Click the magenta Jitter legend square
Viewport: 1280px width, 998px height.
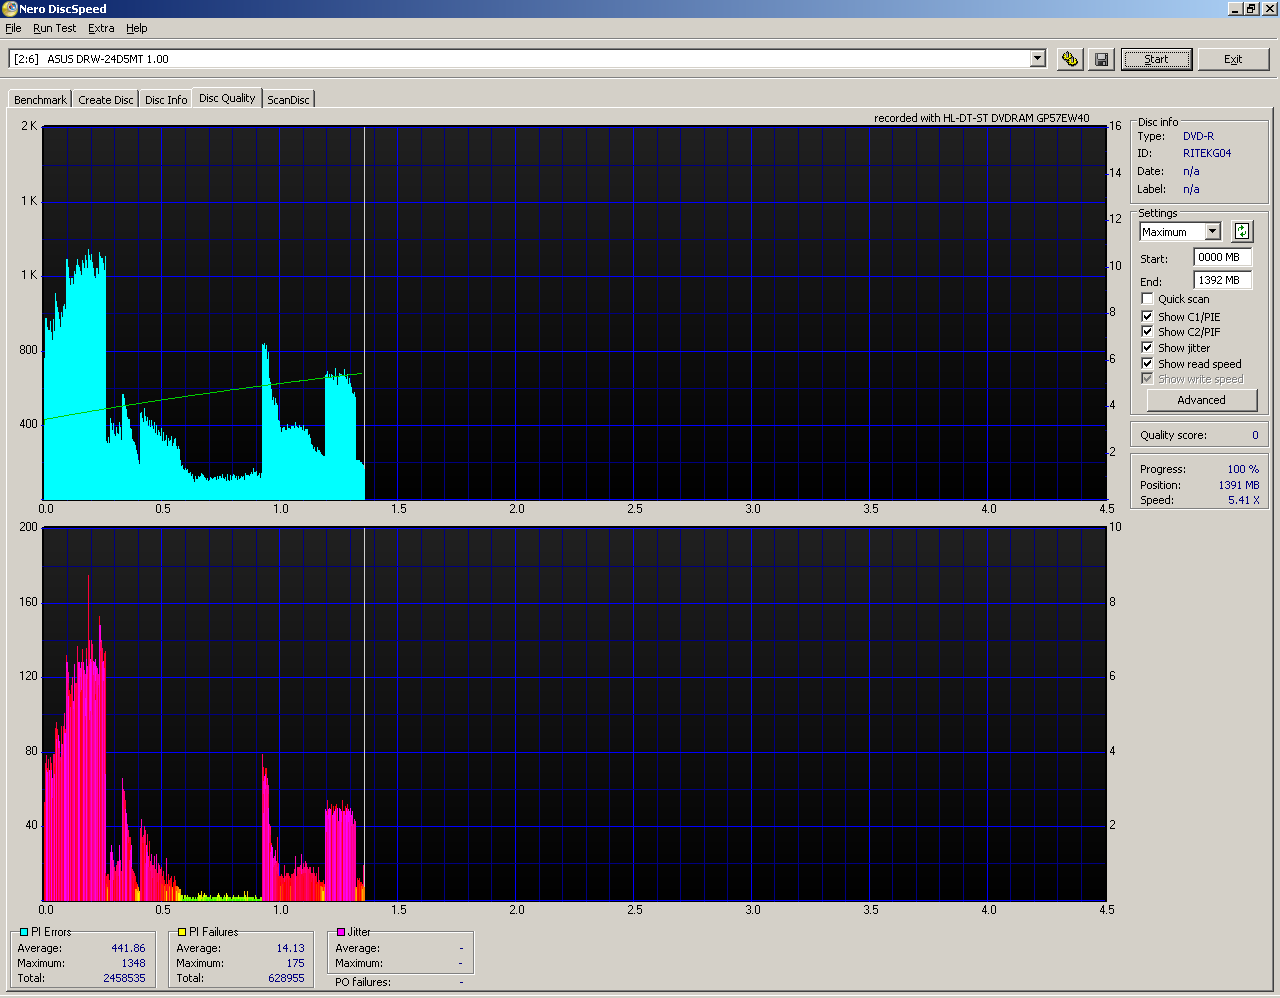tap(341, 932)
